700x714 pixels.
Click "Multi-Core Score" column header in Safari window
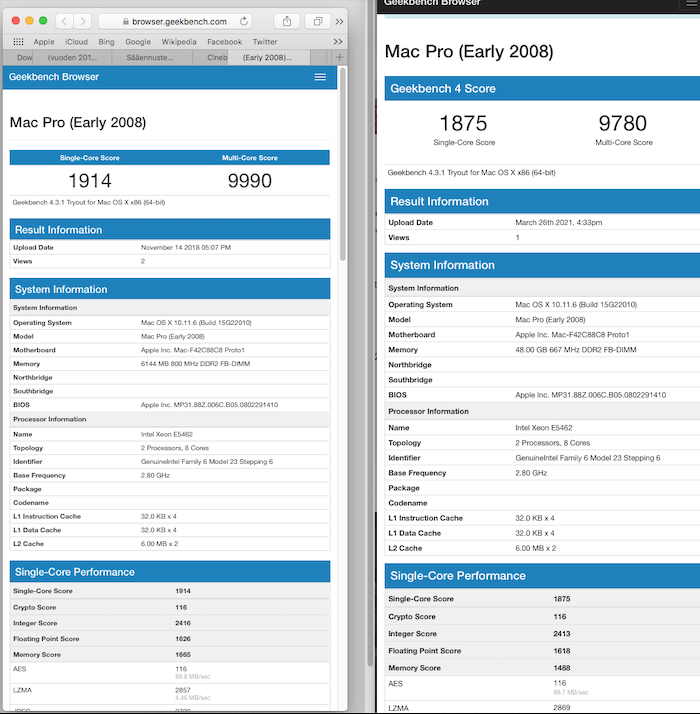250,158
